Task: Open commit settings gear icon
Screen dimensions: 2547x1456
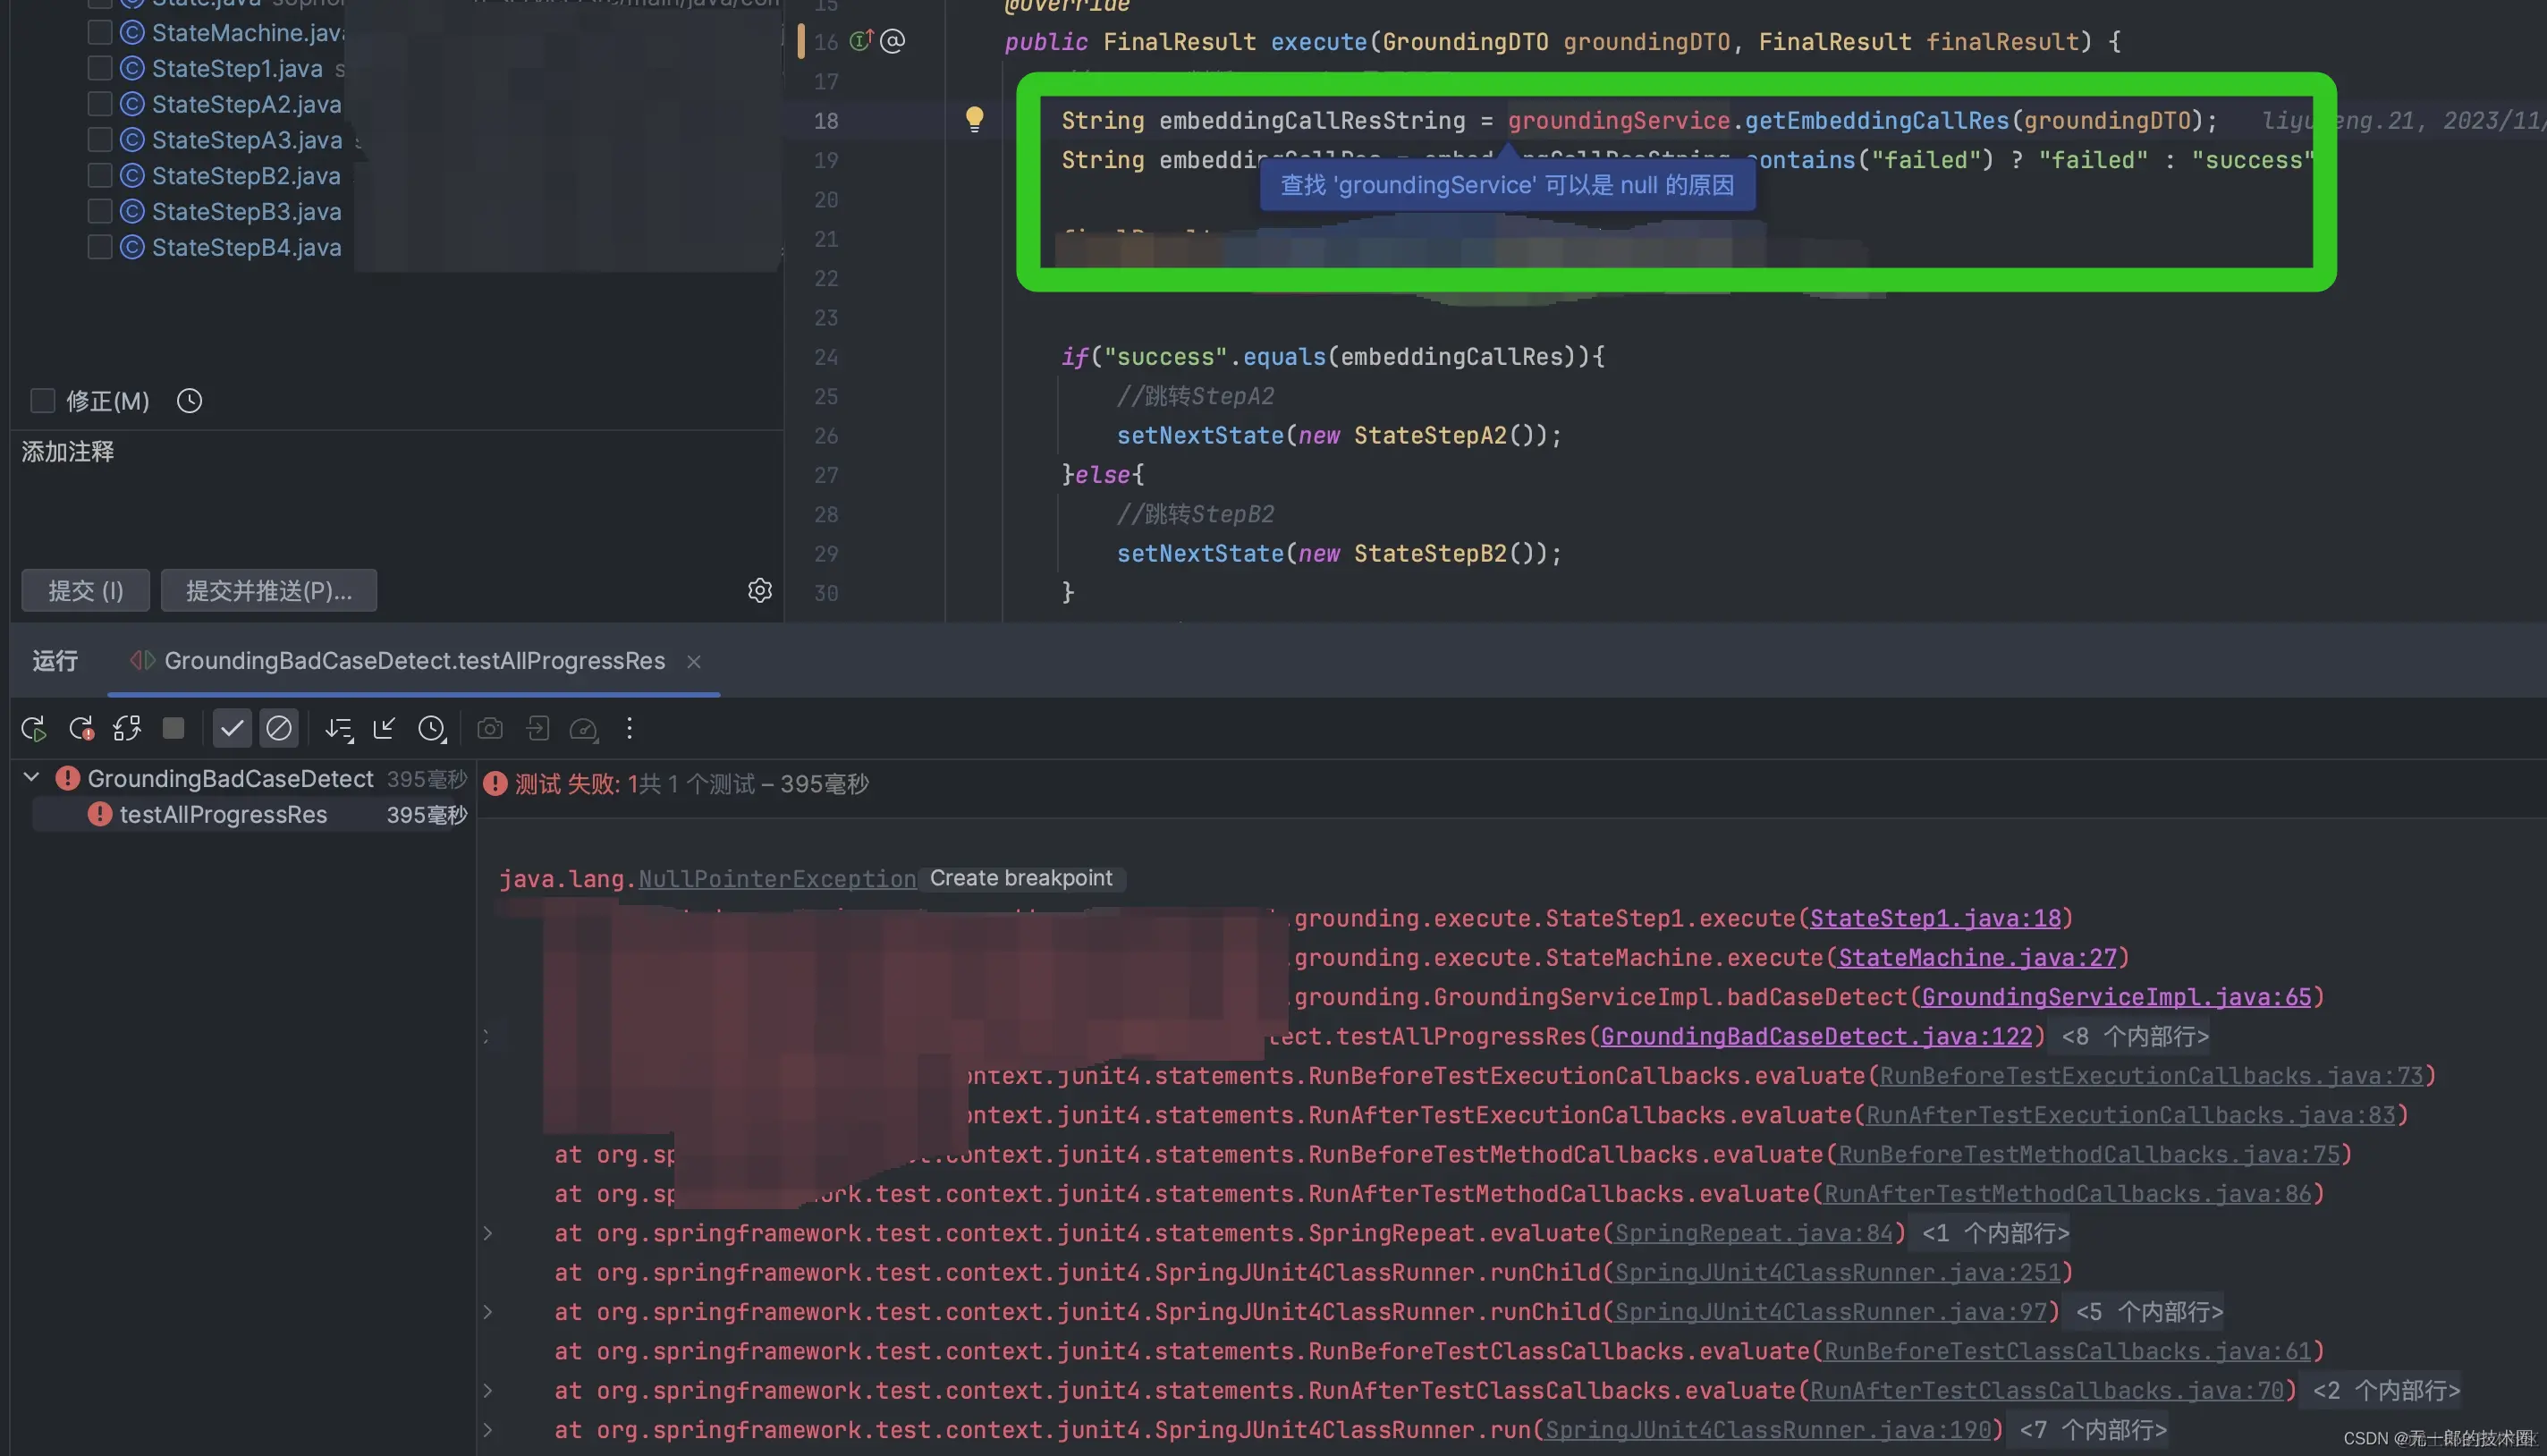Action: point(760,591)
